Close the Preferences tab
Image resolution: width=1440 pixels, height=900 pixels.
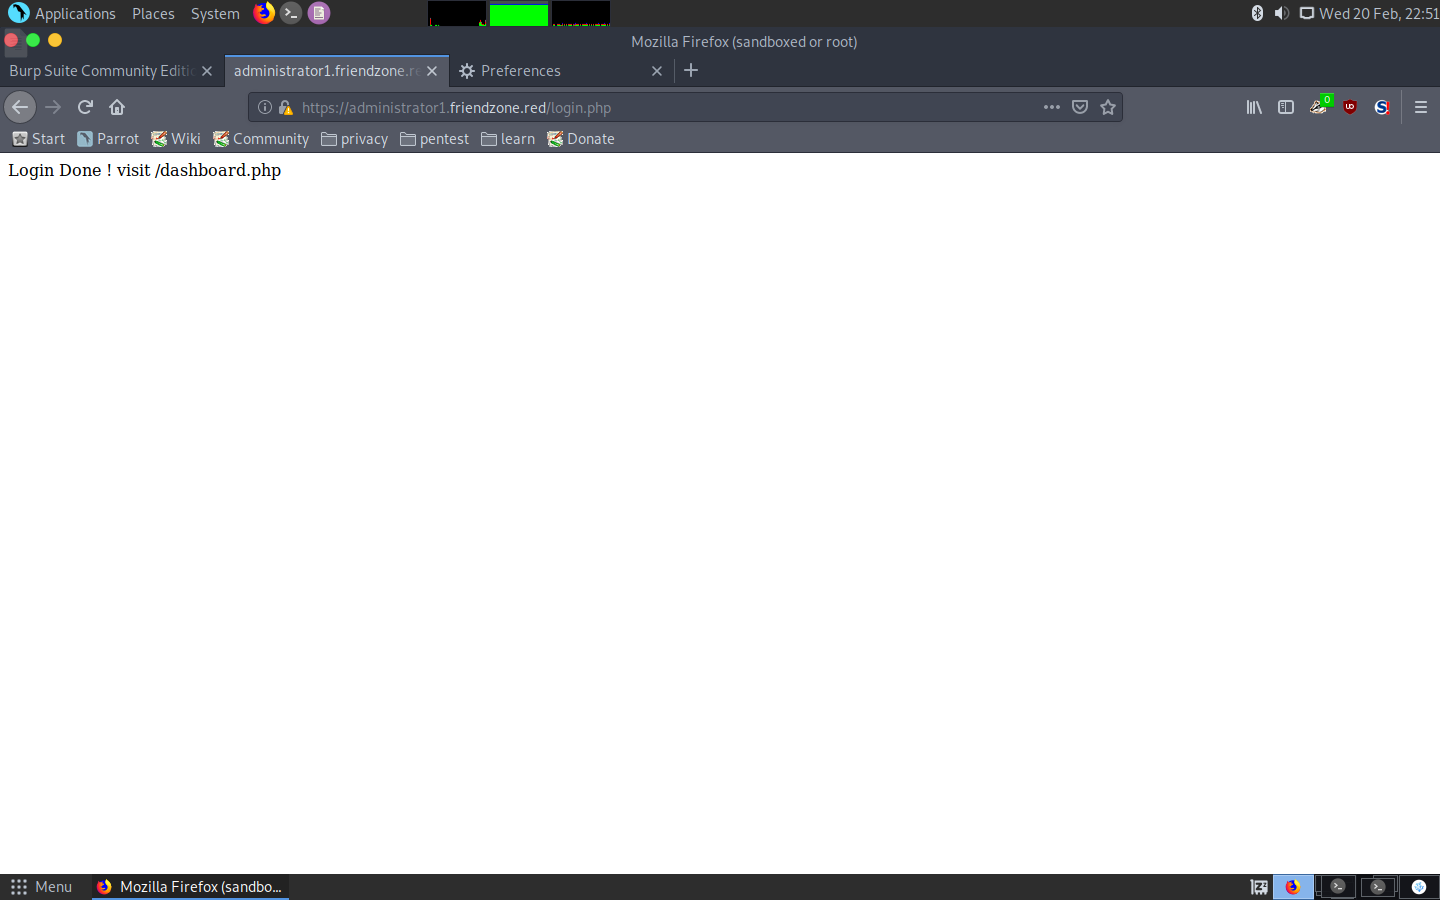click(657, 71)
